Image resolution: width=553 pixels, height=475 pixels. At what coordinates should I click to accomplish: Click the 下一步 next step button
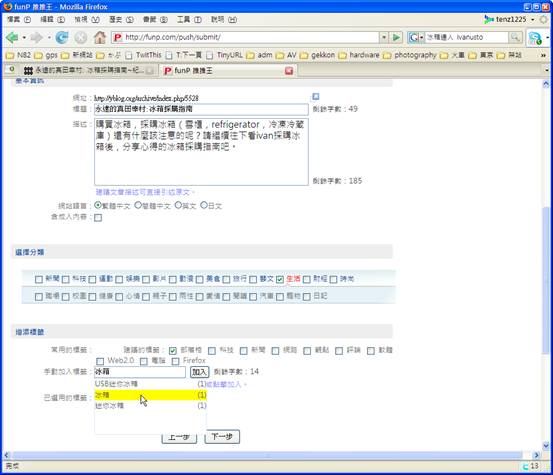222,437
